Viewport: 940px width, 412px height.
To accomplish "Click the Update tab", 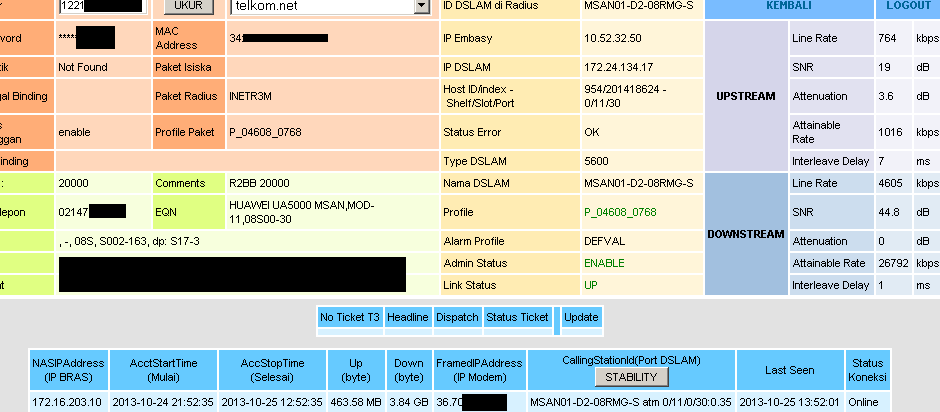I will click(x=581, y=317).
